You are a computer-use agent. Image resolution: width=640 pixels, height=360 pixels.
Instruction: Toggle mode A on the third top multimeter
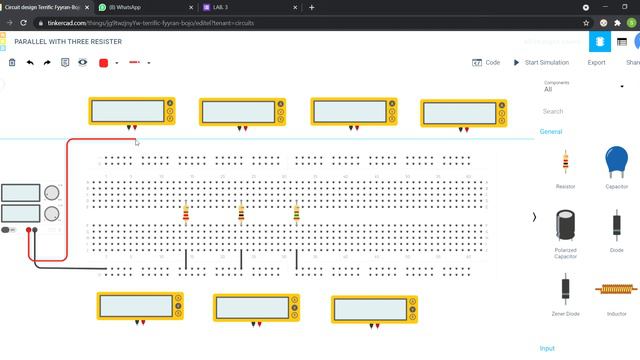click(392, 103)
